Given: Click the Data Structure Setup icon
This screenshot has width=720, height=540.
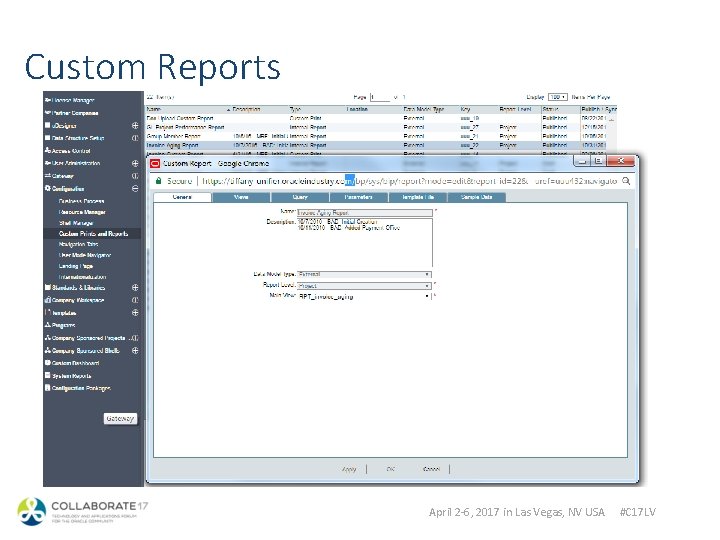Looking at the screenshot, I should click(47, 138).
